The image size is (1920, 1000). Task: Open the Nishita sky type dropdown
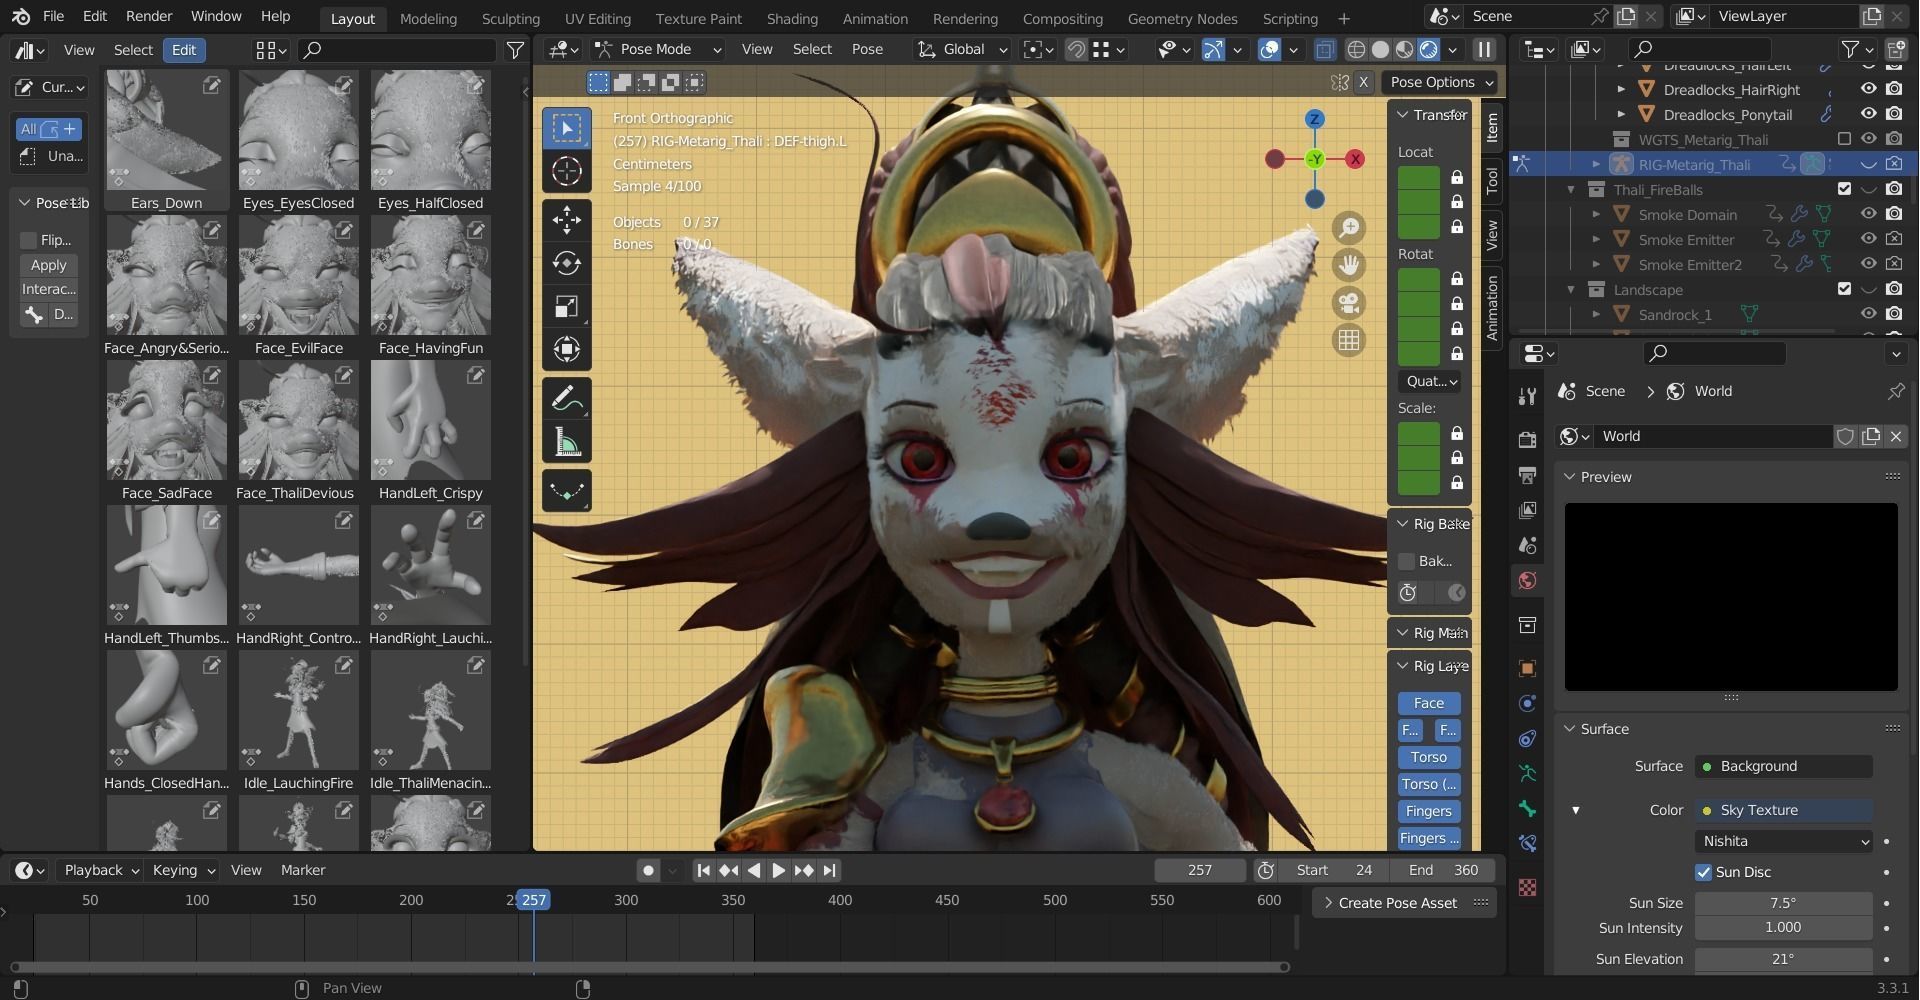[1783, 841]
